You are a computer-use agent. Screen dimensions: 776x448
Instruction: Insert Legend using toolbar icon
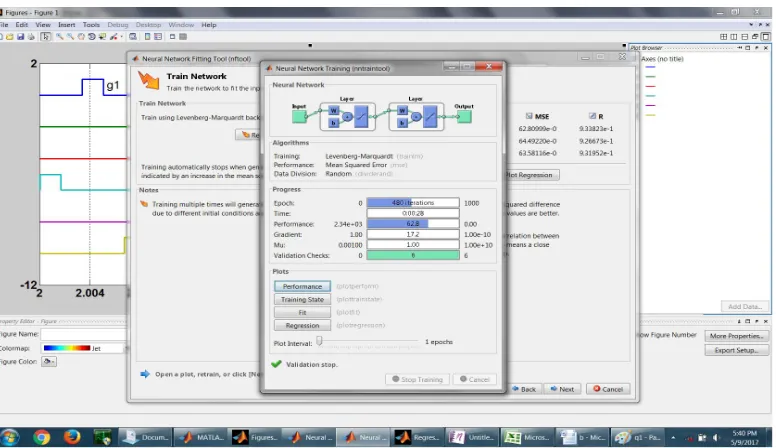click(158, 37)
